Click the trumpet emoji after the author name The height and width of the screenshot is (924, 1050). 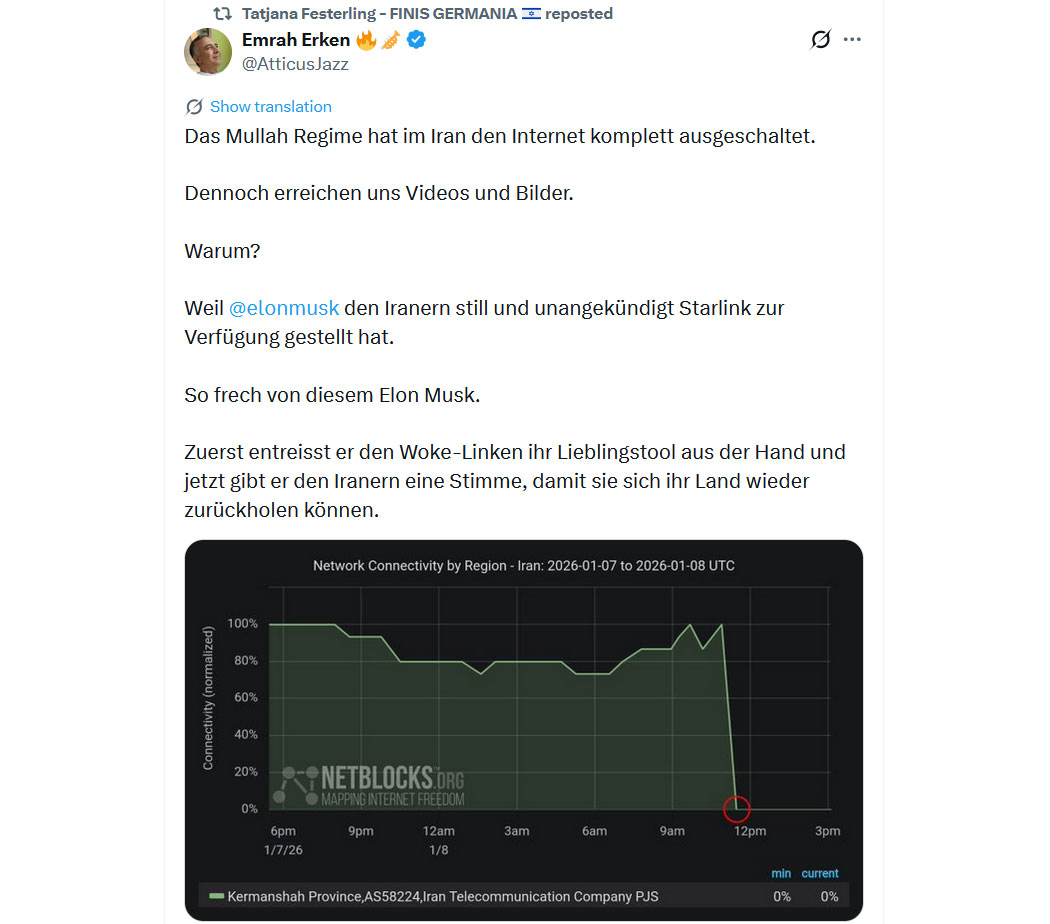click(390, 40)
